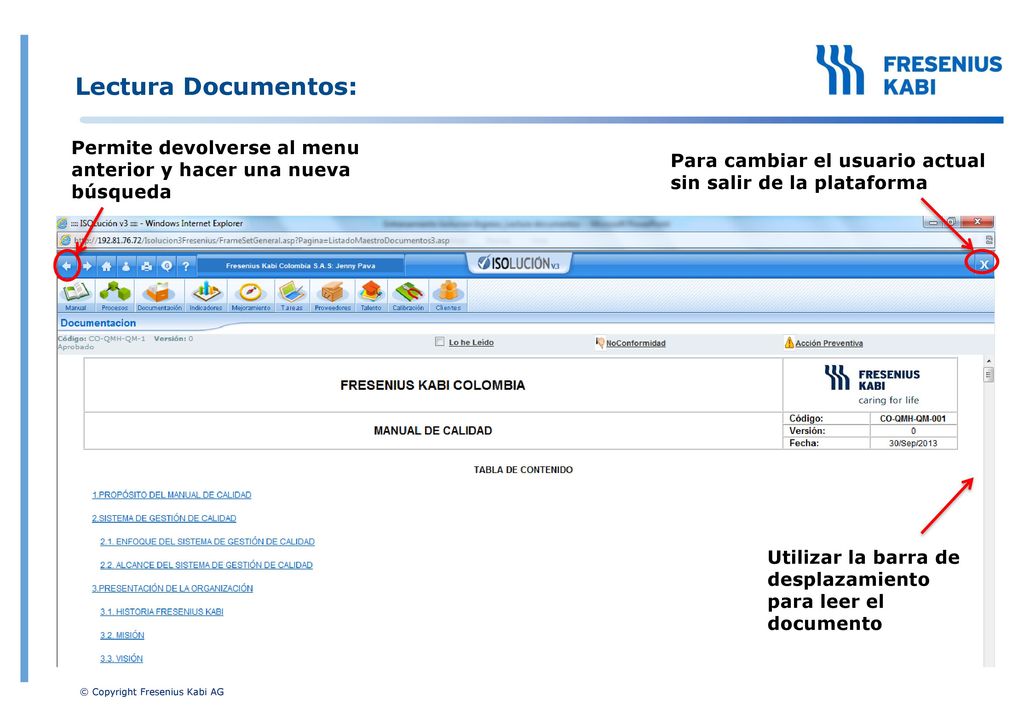Open the Tareas module
The height and width of the screenshot is (709, 1024).
point(292,296)
